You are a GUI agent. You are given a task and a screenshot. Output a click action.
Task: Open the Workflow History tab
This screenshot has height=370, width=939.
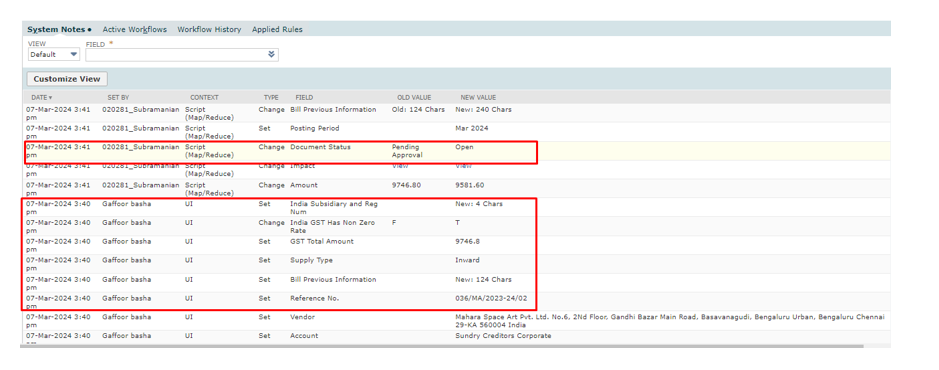tap(209, 29)
